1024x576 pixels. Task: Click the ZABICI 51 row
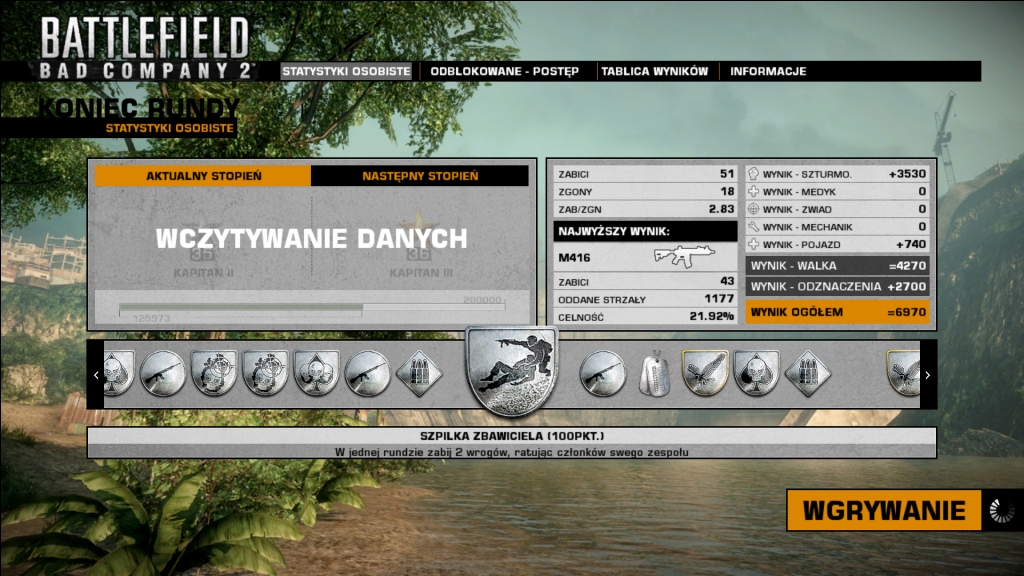(x=645, y=174)
